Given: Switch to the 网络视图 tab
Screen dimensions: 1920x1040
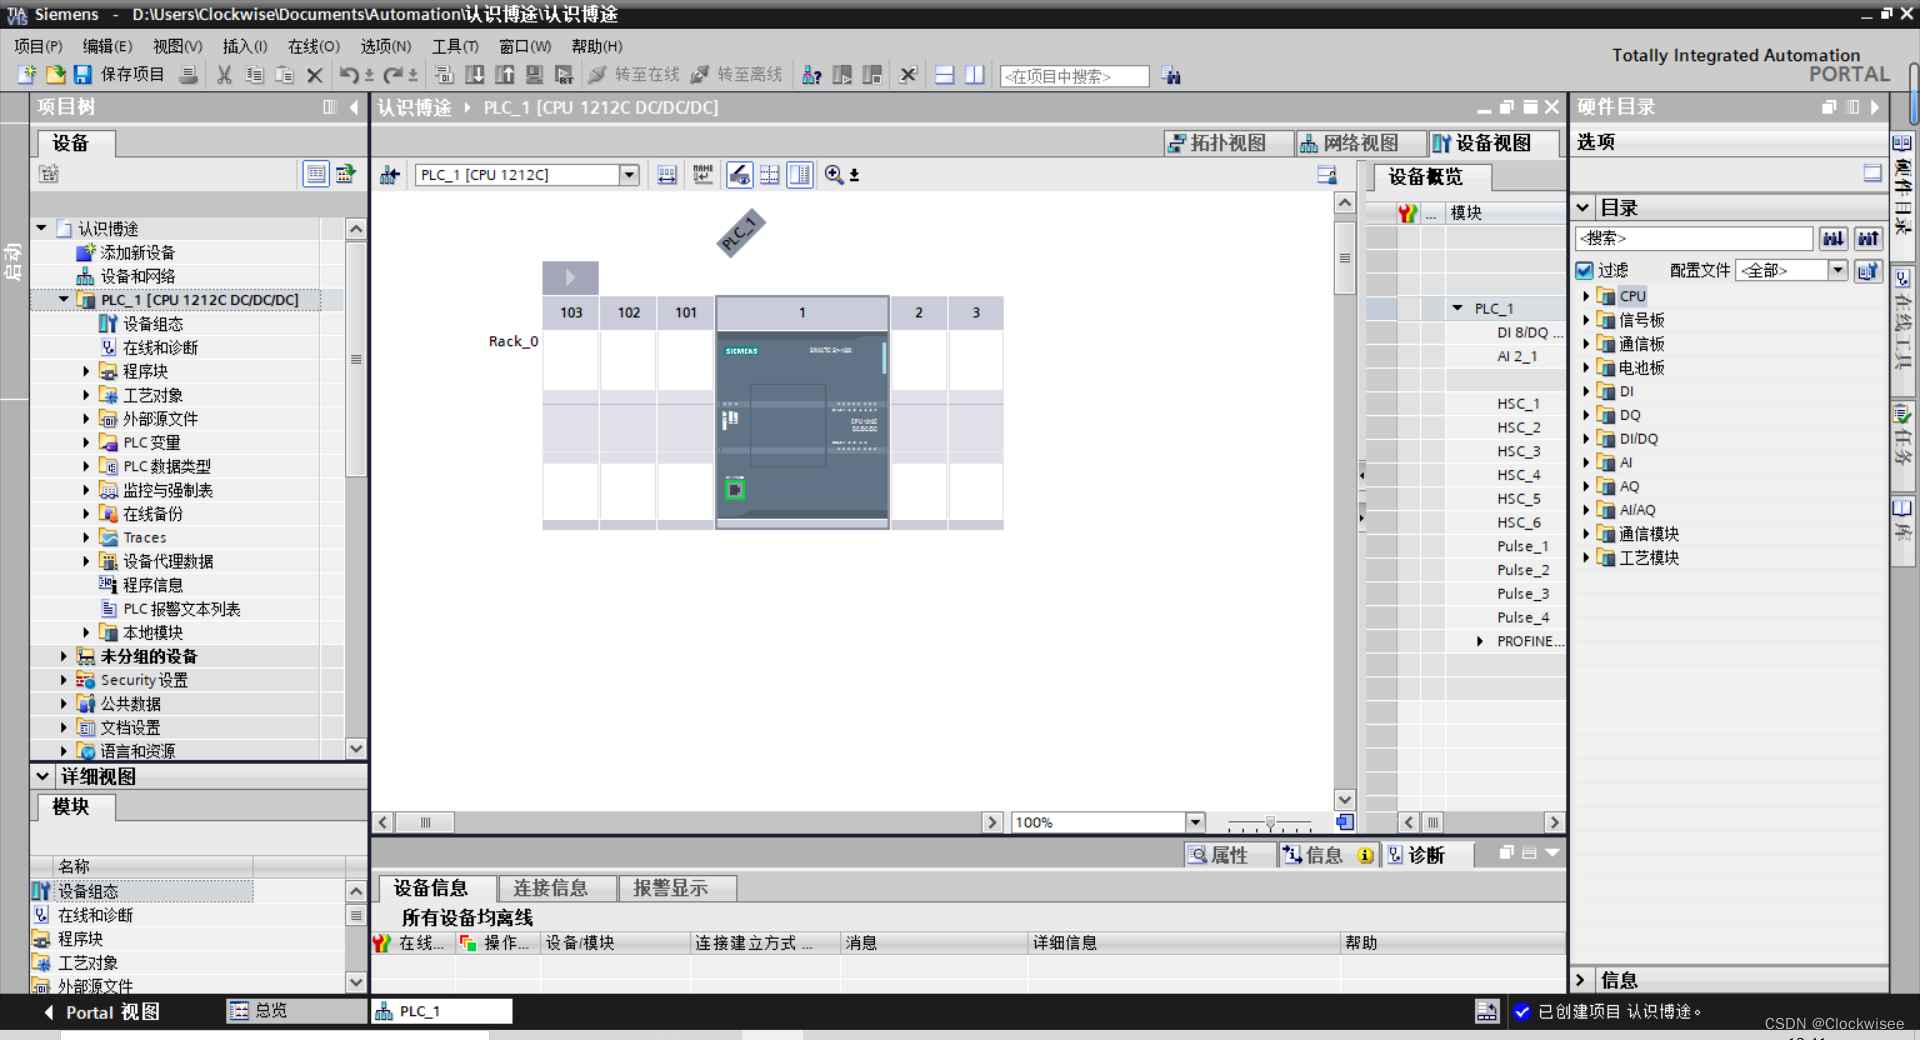Looking at the screenshot, I should click(x=1361, y=143).
